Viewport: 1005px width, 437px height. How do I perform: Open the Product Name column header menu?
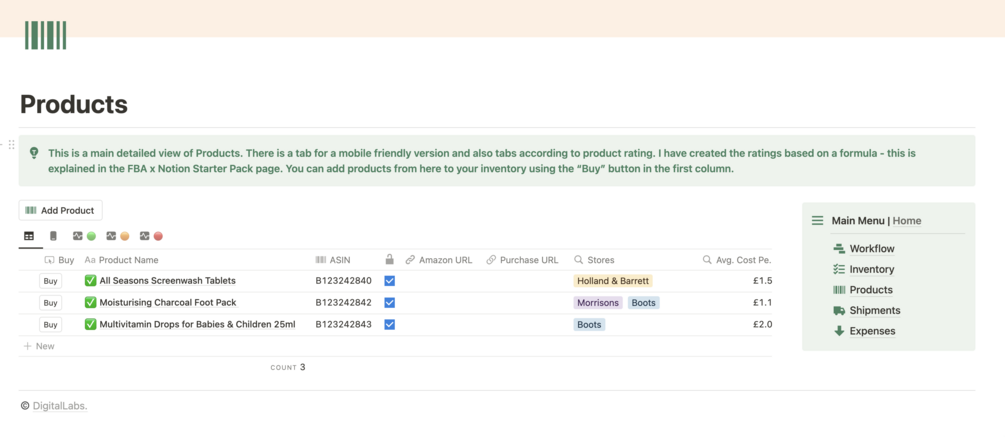click(x=122, y=260)
